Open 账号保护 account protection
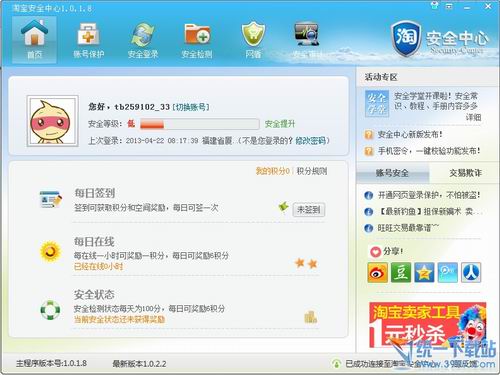The width and height of the screenshot is (500, 375). (88, 40)
